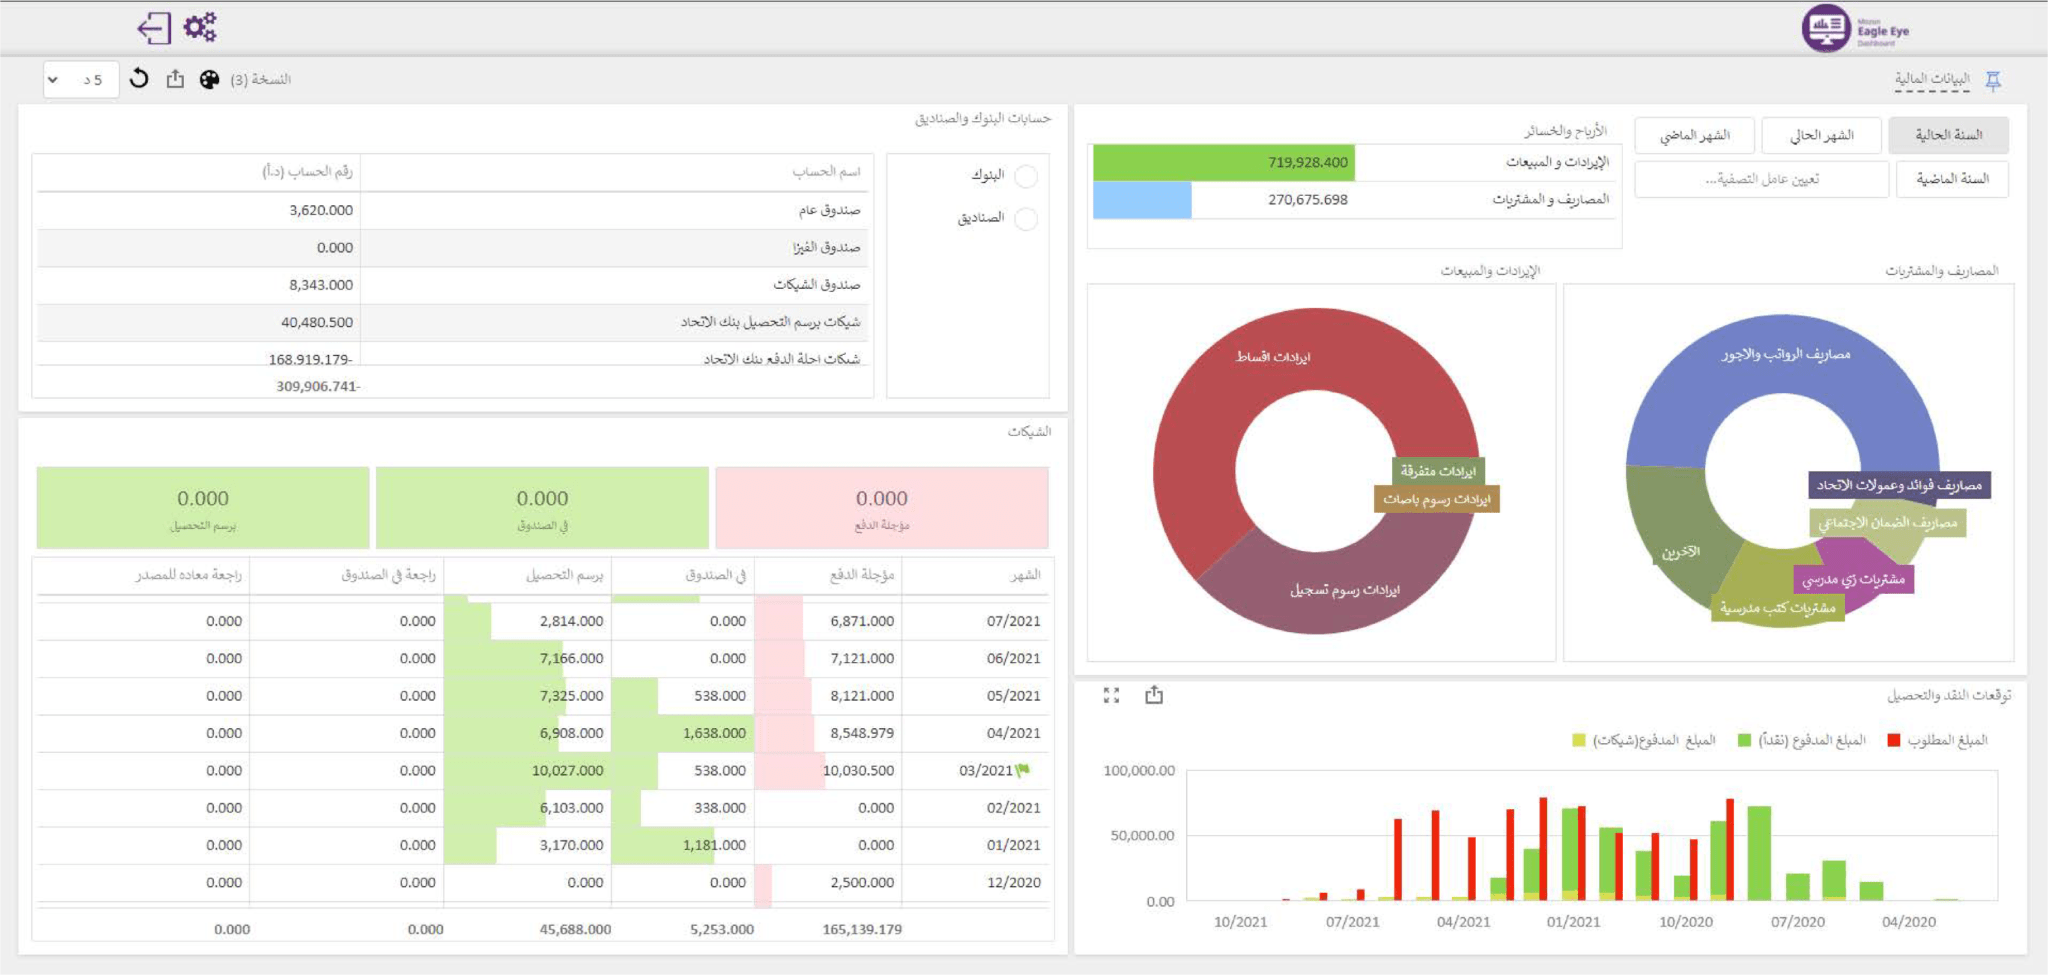Click the export icon beside the refresh icon
This screenshot has width=2048, height=975.
pyautogui.click(x=175, y=79)
